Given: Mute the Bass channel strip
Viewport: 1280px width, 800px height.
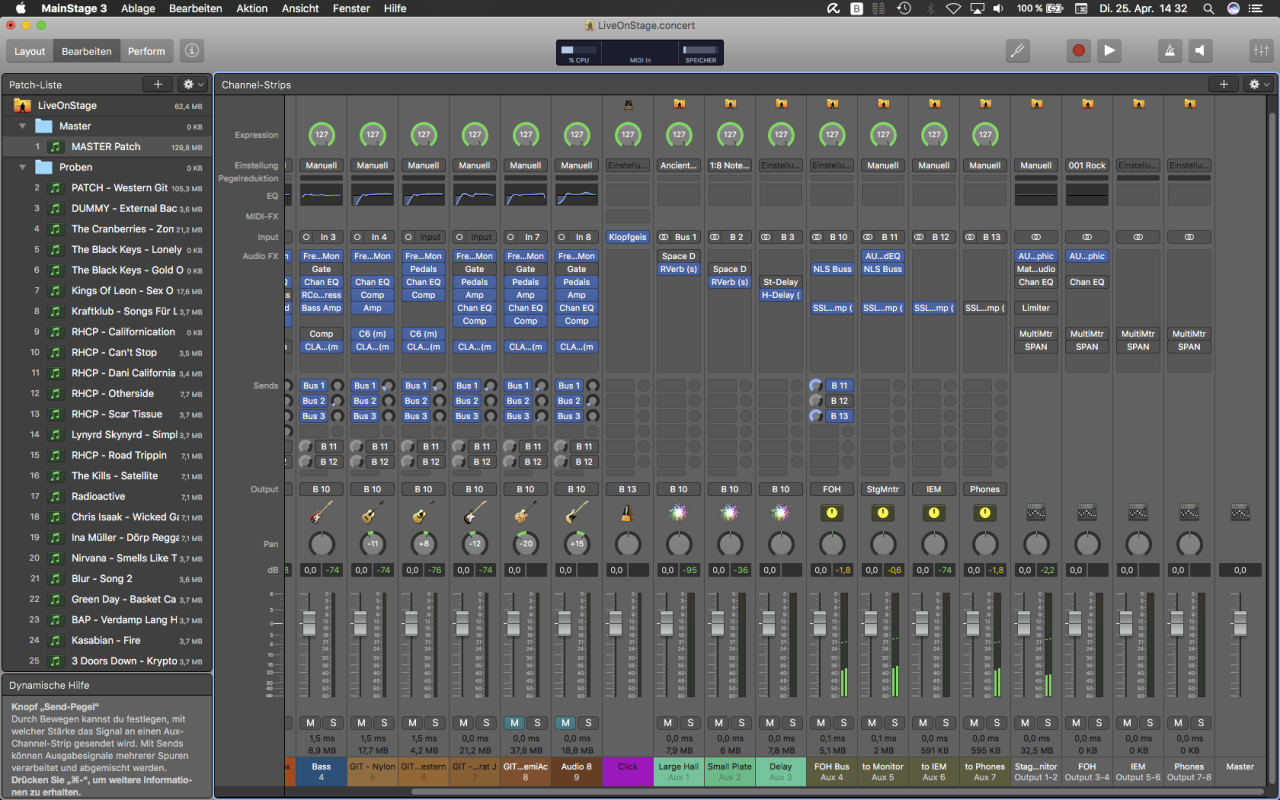Looking at the screenshot, I should (310, 723).
